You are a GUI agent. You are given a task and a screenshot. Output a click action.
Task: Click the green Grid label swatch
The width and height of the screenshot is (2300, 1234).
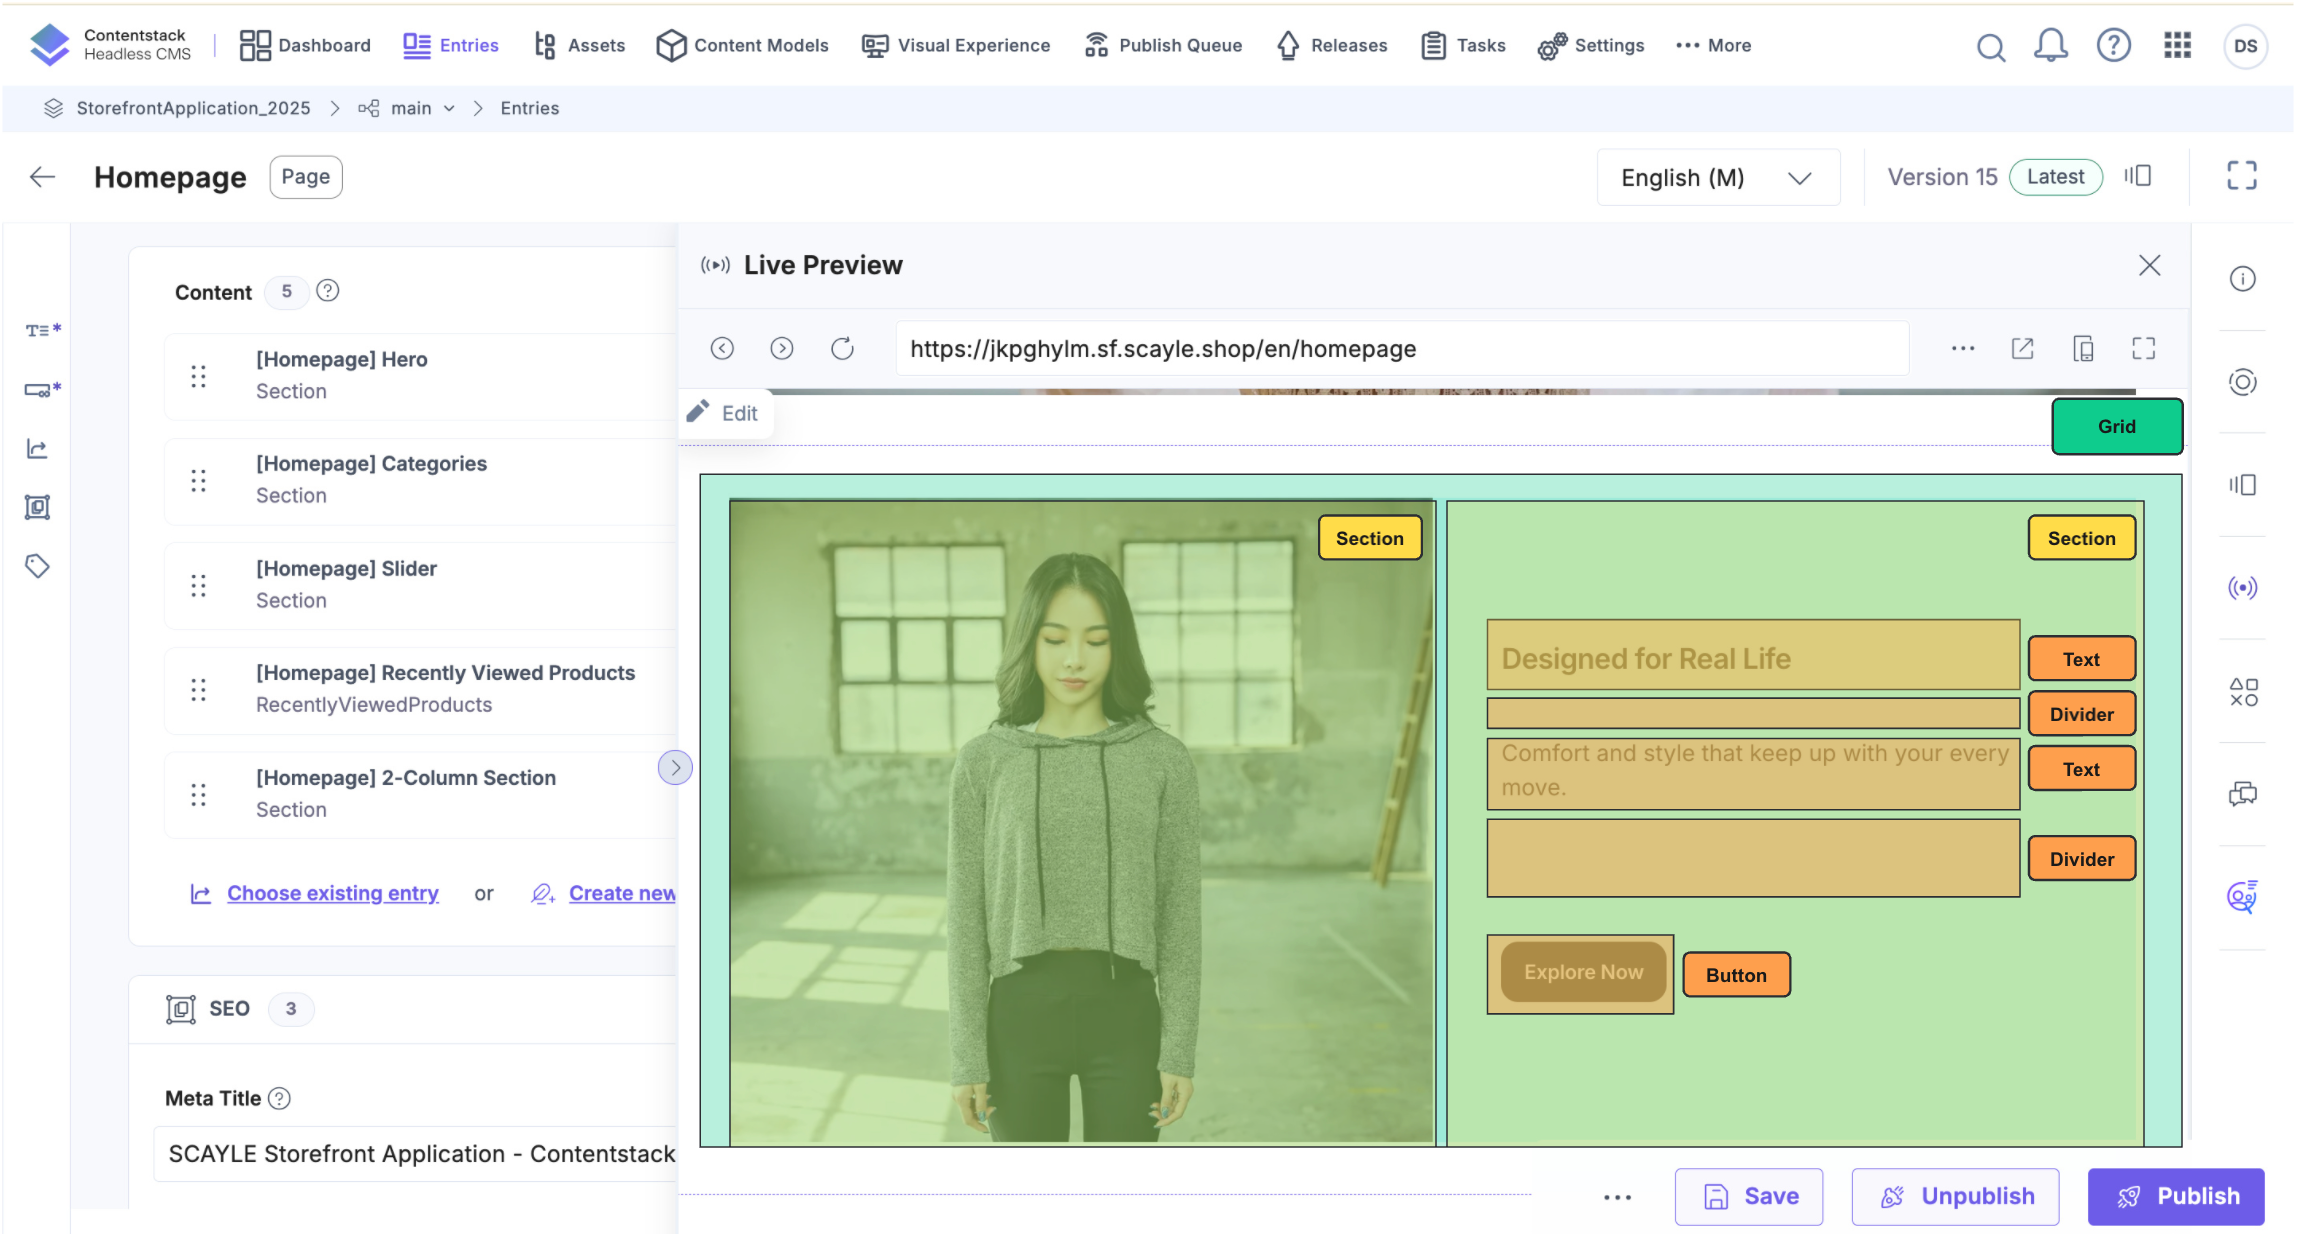pos(2116,427)
